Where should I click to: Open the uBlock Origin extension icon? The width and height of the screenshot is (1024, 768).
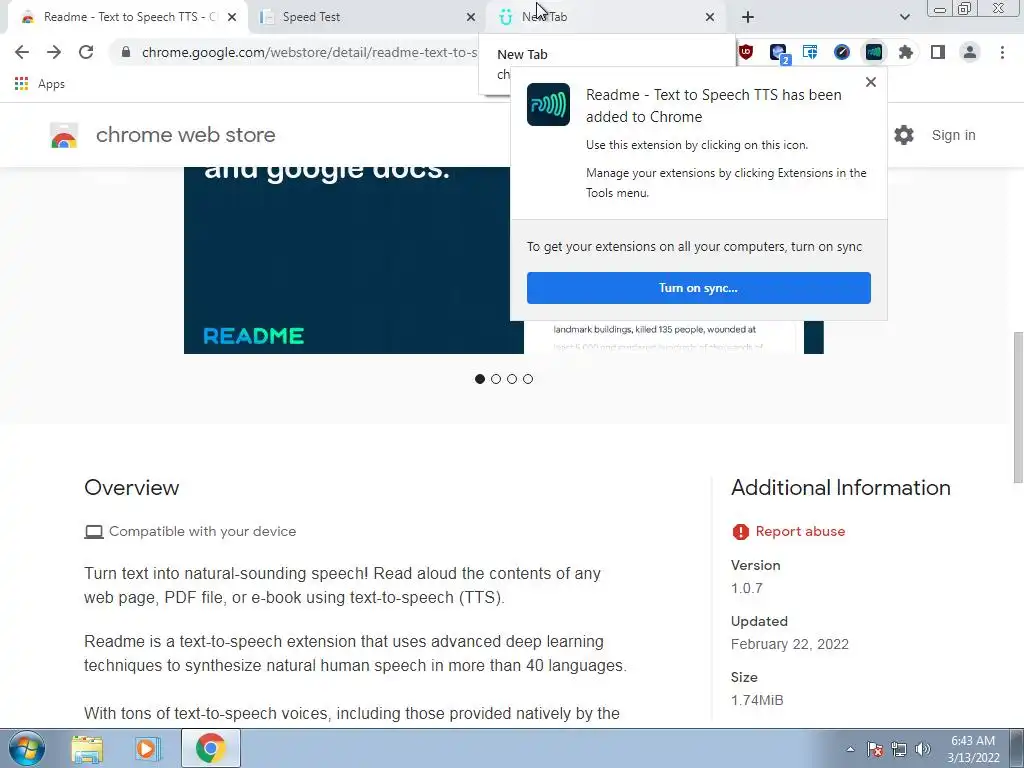(746, 52)
